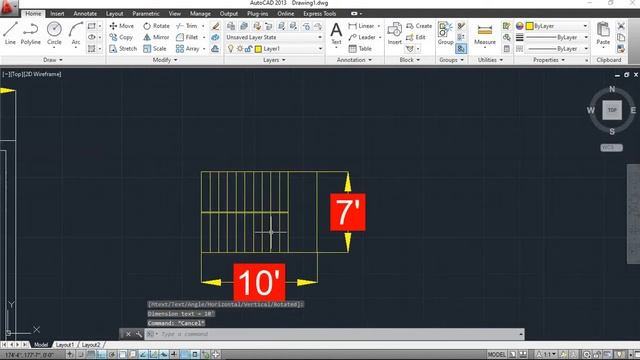This screenshot has height=360, width=640.
Task: Toggle Layer1 freeze sun icon
Action: pyautogui.click(x=240, y=49)
